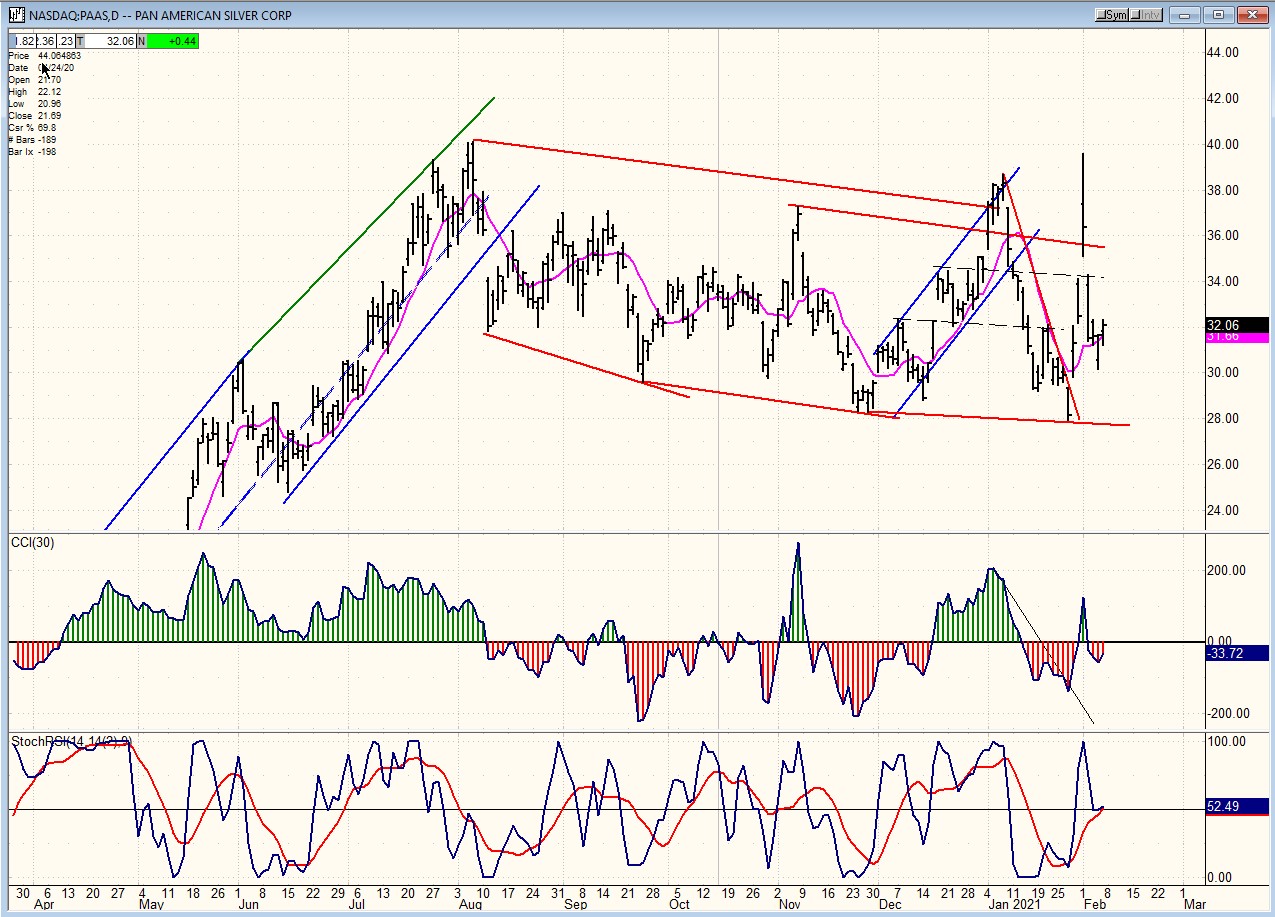Select the StochRSI indicator label

tap(70, 741)
